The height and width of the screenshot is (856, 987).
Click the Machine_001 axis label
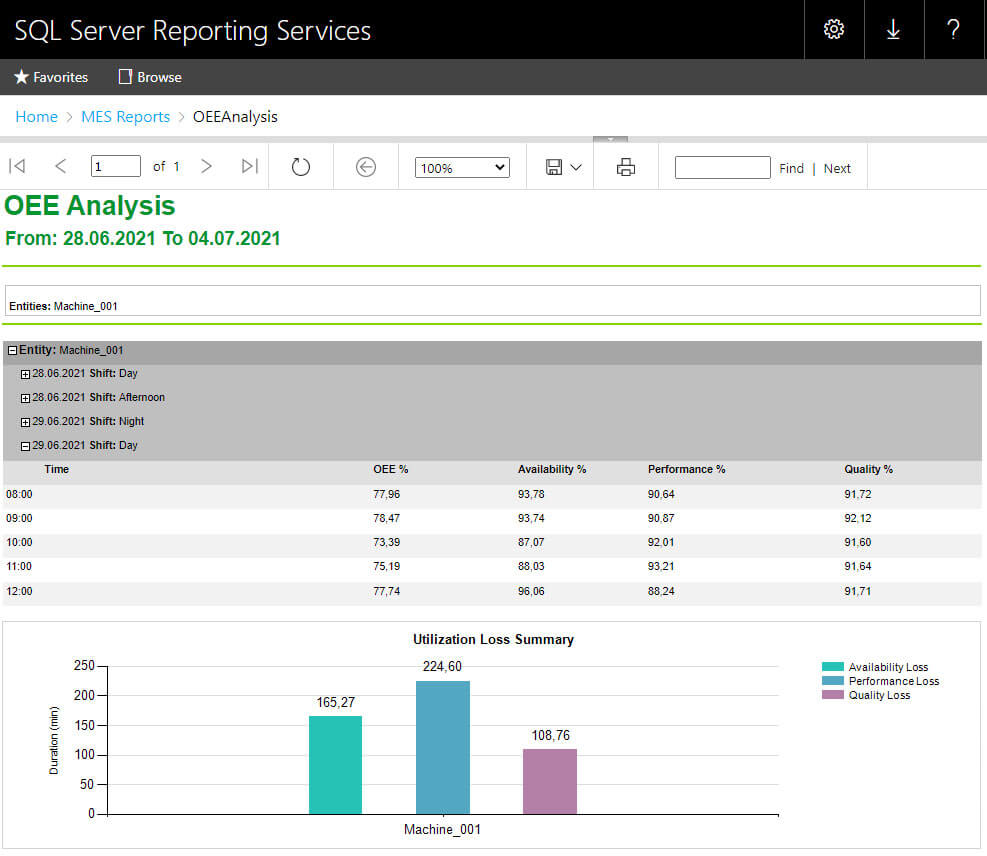[x=442, y=830]
